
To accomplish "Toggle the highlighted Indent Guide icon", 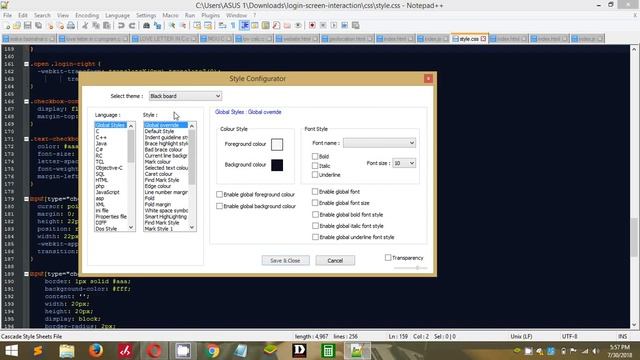I will click(x=244, y=25).
